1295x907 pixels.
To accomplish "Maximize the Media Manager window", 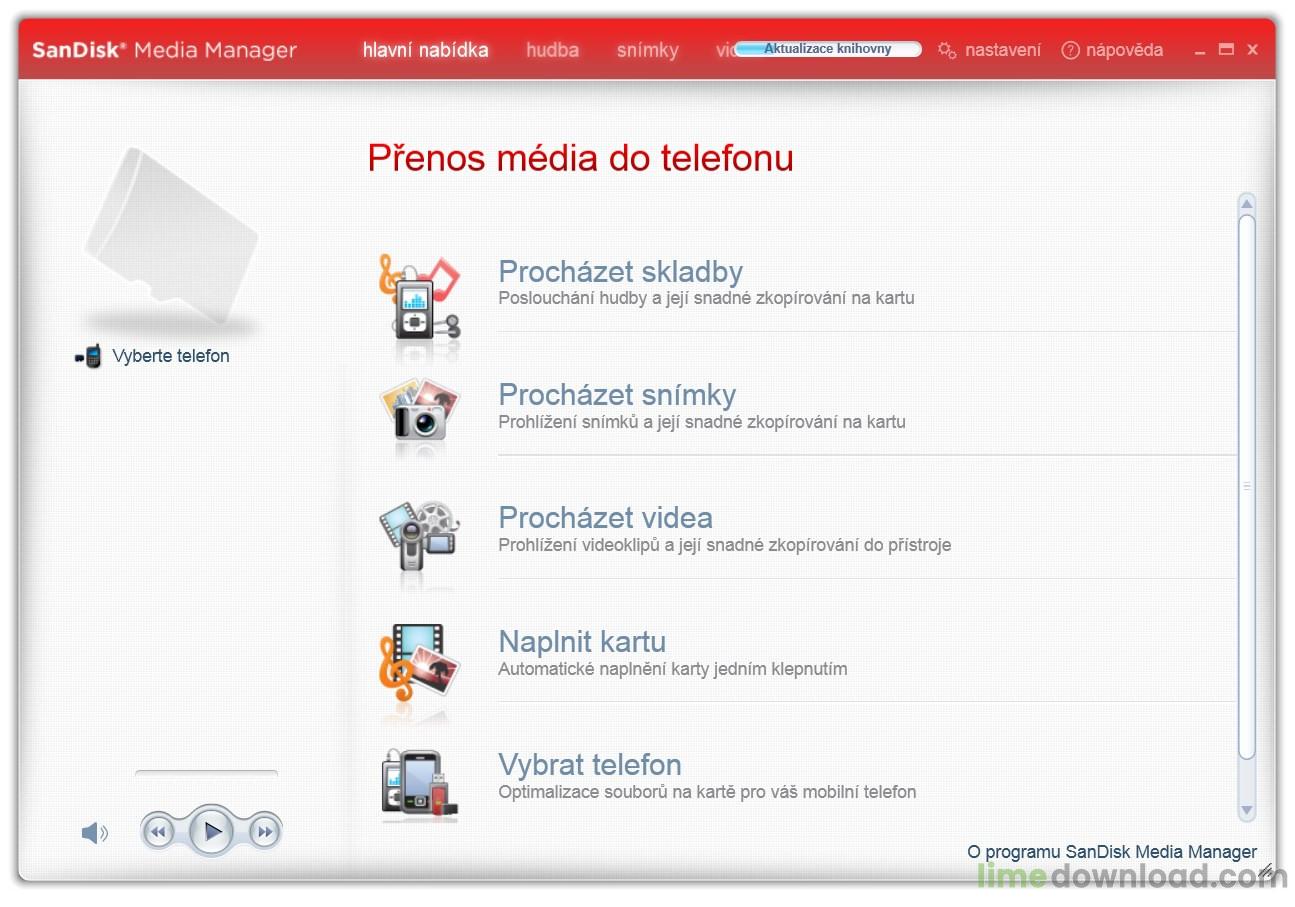I will [1226, 49].
